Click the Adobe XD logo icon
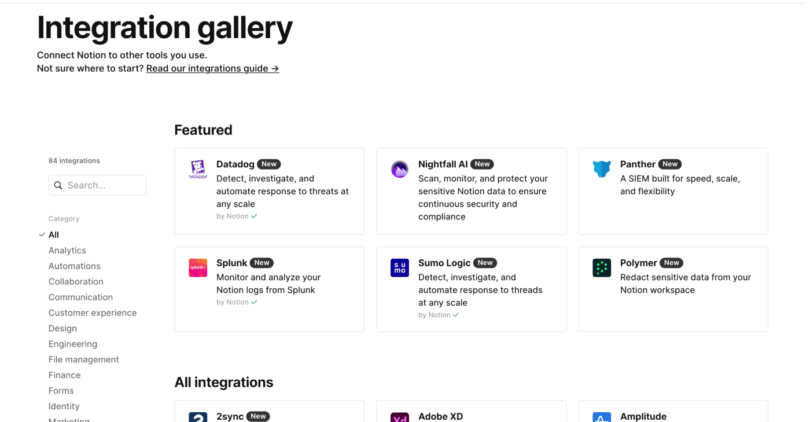Image resolution: width=810 pixels, height=422 pixels. tap(400, 417)
